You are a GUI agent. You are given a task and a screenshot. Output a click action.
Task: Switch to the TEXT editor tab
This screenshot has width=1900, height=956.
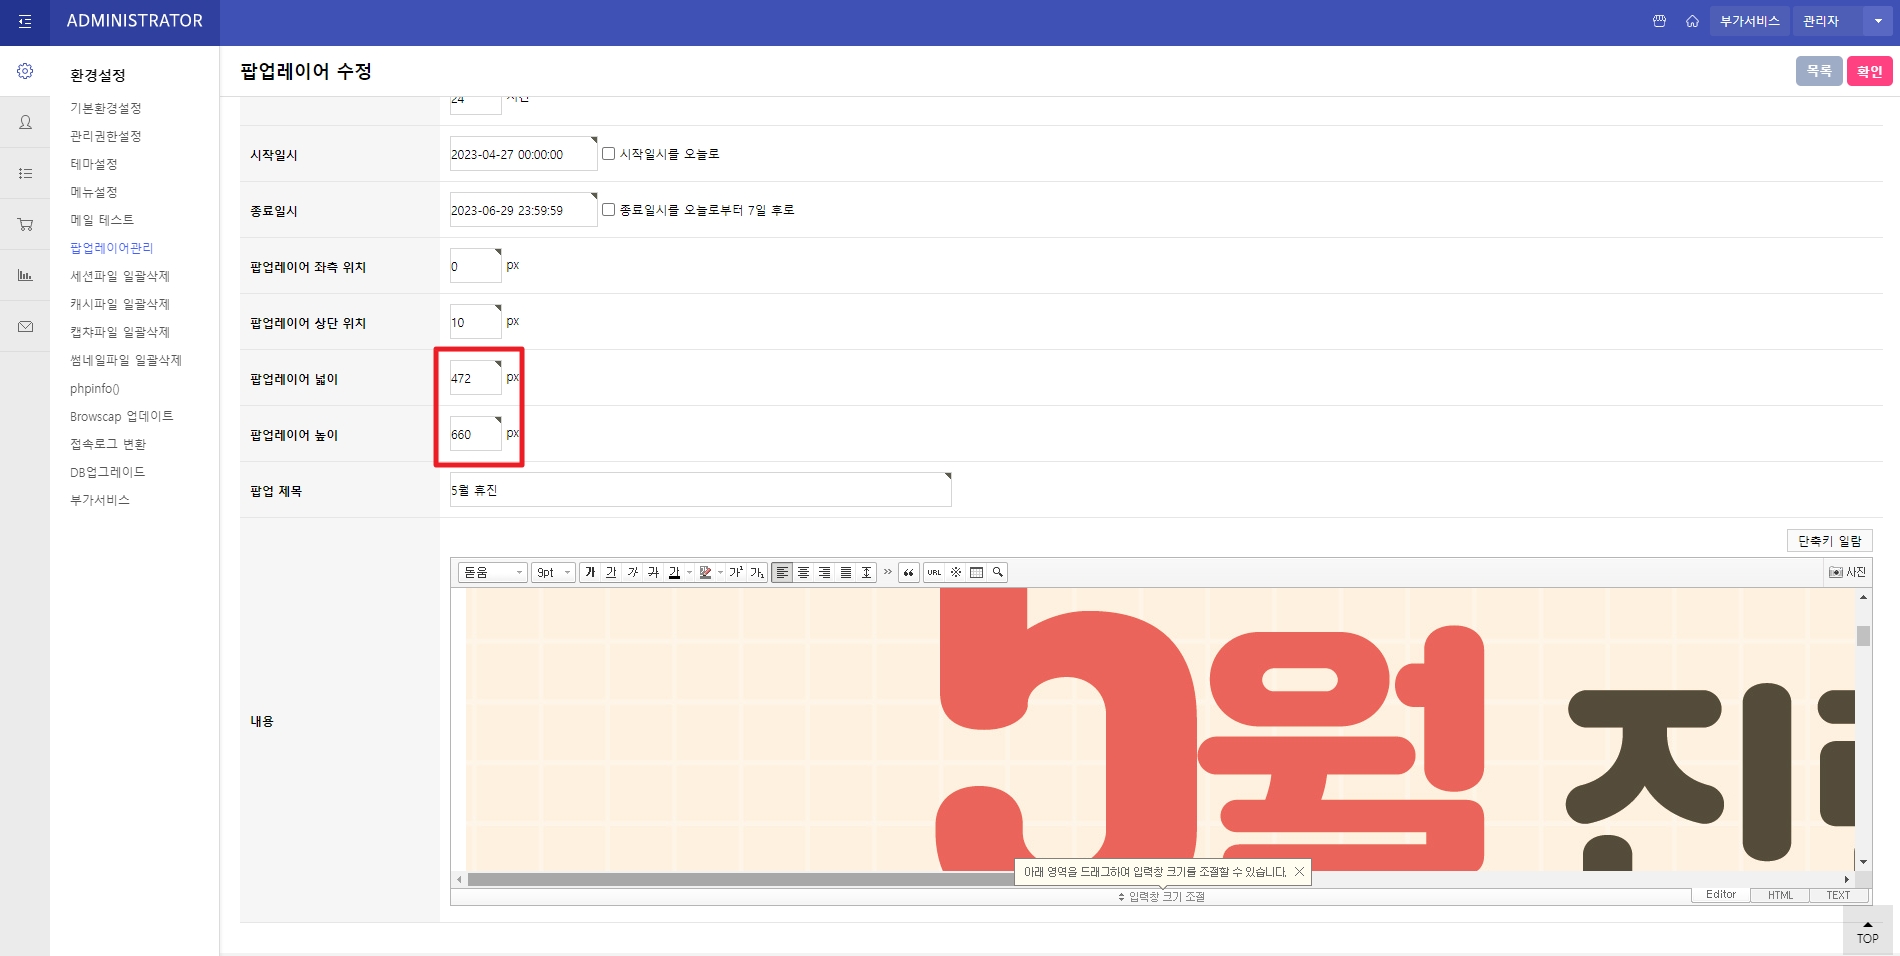pyautogui.click(x=1838, y=895)
